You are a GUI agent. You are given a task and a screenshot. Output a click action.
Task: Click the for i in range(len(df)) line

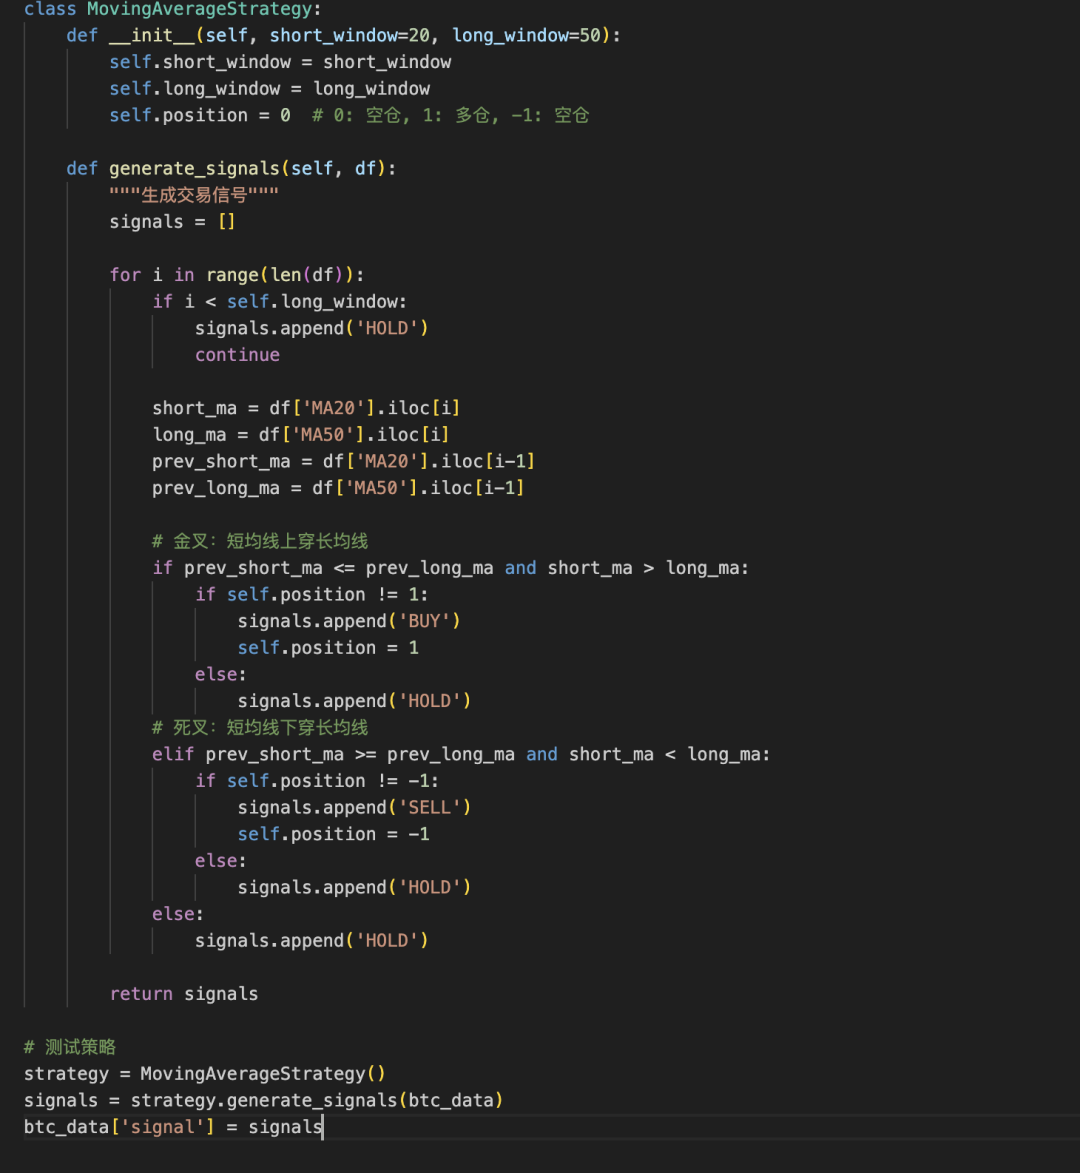pos(237,275)
